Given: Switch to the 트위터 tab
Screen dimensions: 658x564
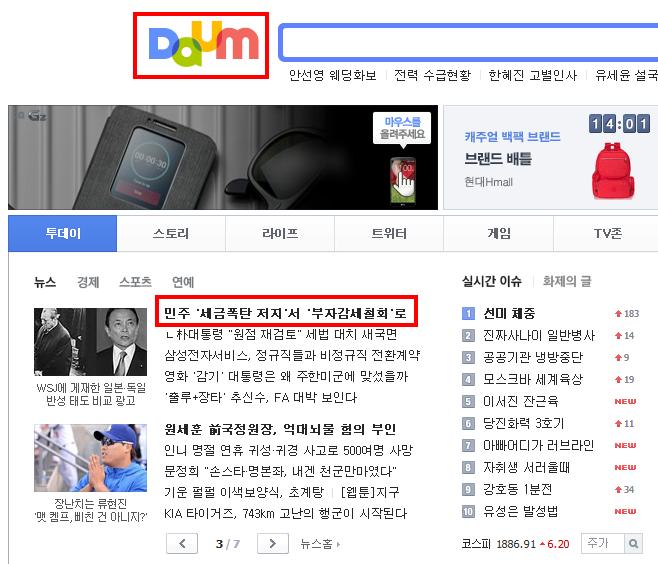Looking at the screenshot, I should click(x=389, y=233).
